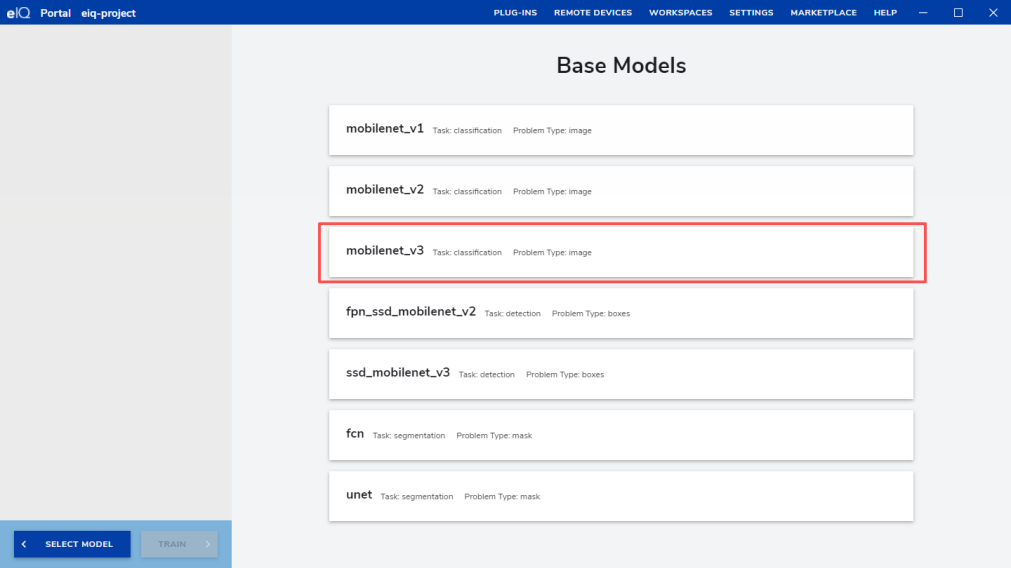Click the Portal label in title bar
The width and height of the screenshot is (1011, 568).
pyautogui.click(x=55, y=13)
